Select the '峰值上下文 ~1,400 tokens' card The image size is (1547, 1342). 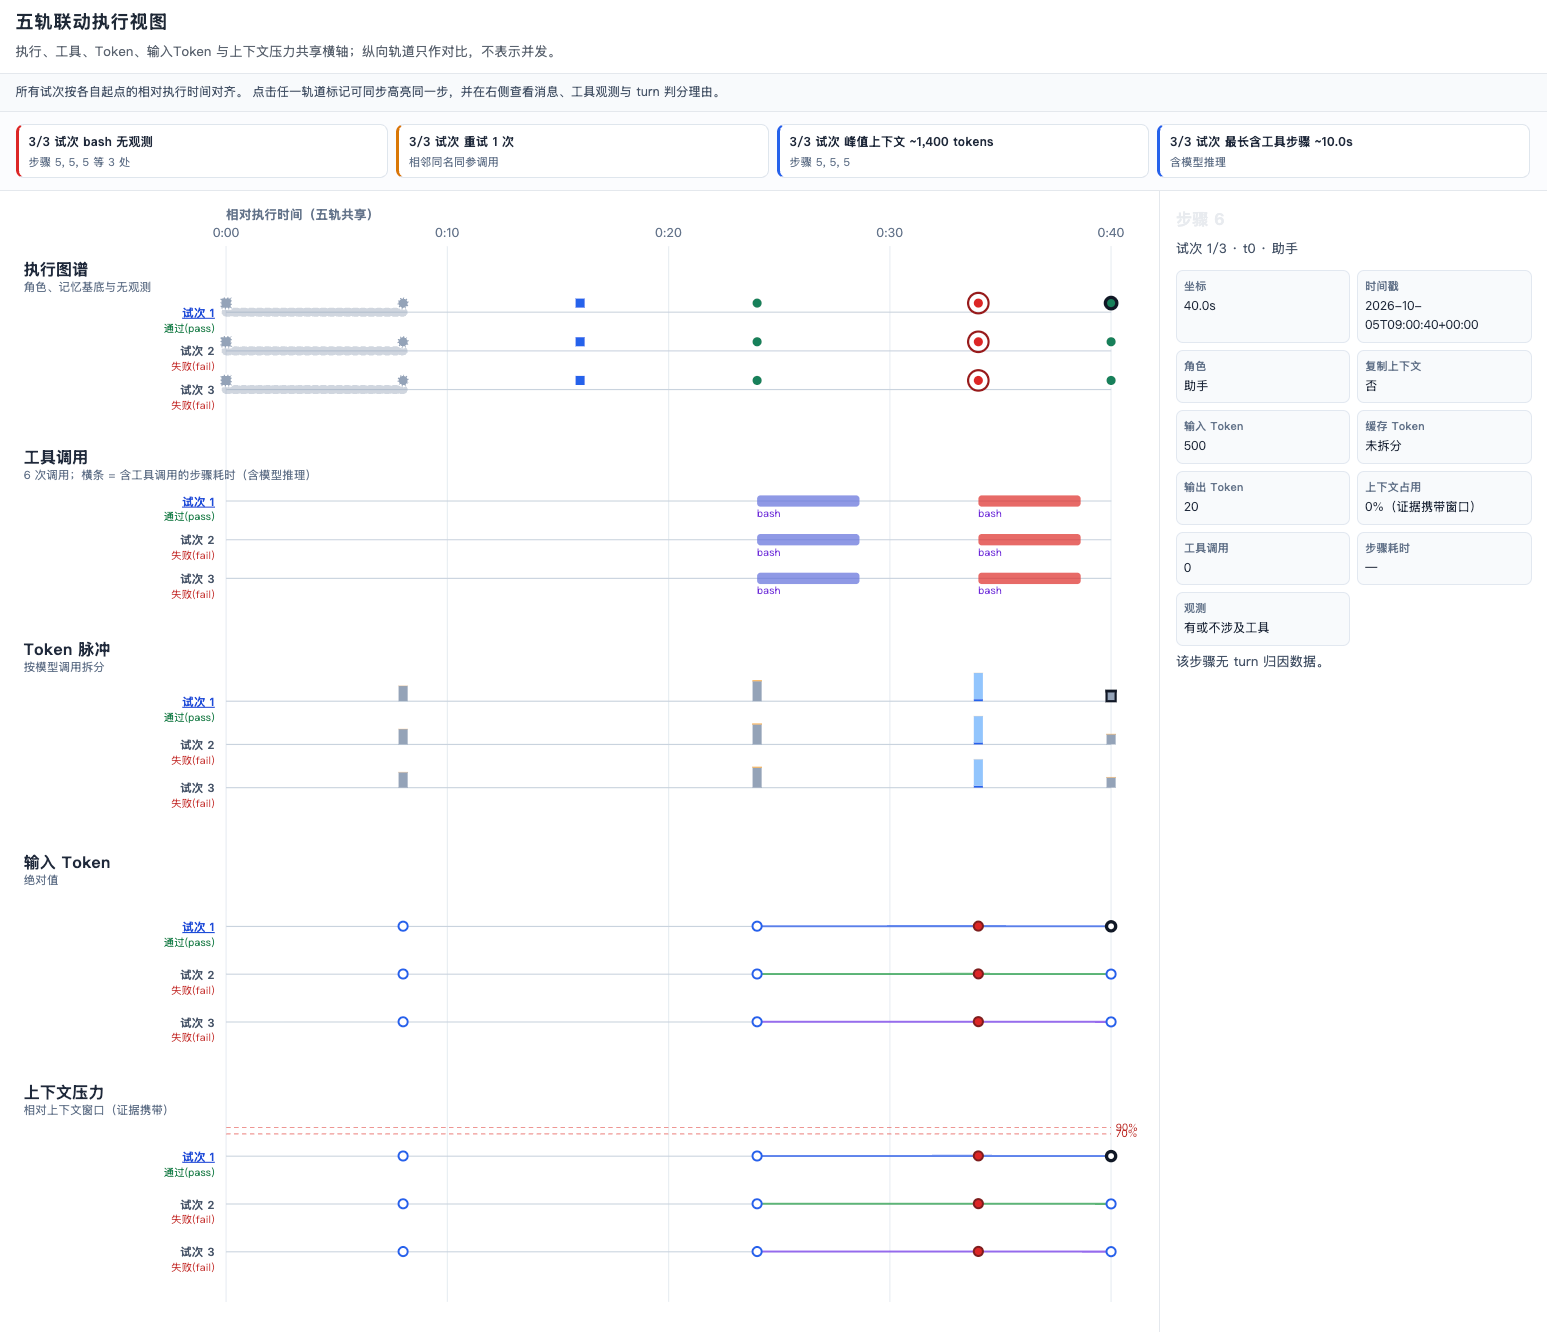[x=963, y=151]
